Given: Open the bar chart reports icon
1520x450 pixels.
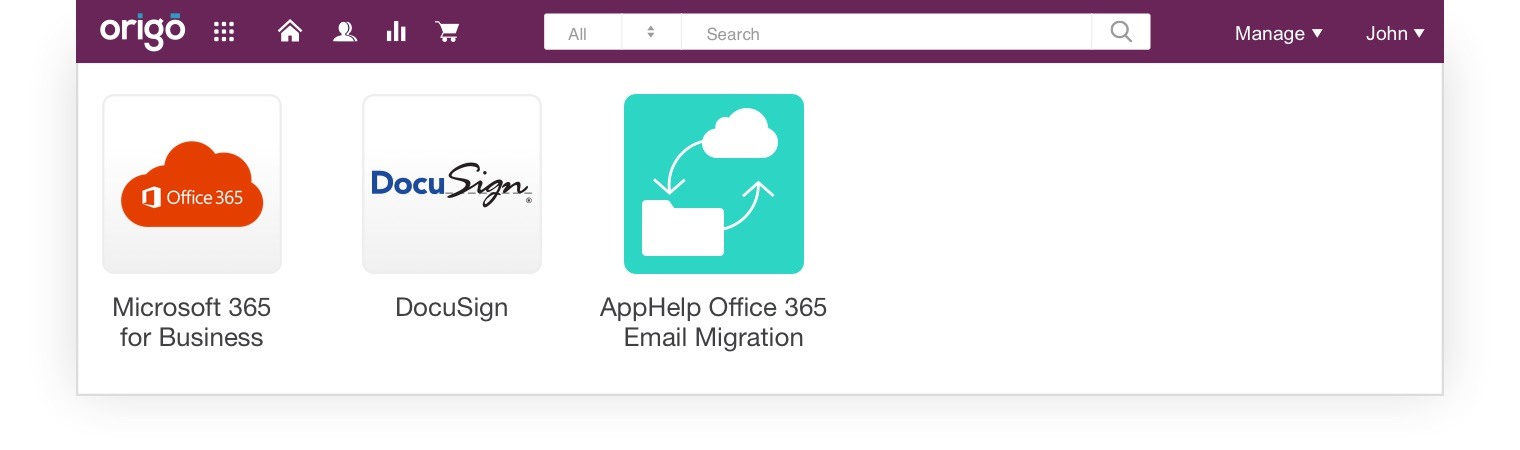Looking at the screenshot, I should click(x=396, y=32).
